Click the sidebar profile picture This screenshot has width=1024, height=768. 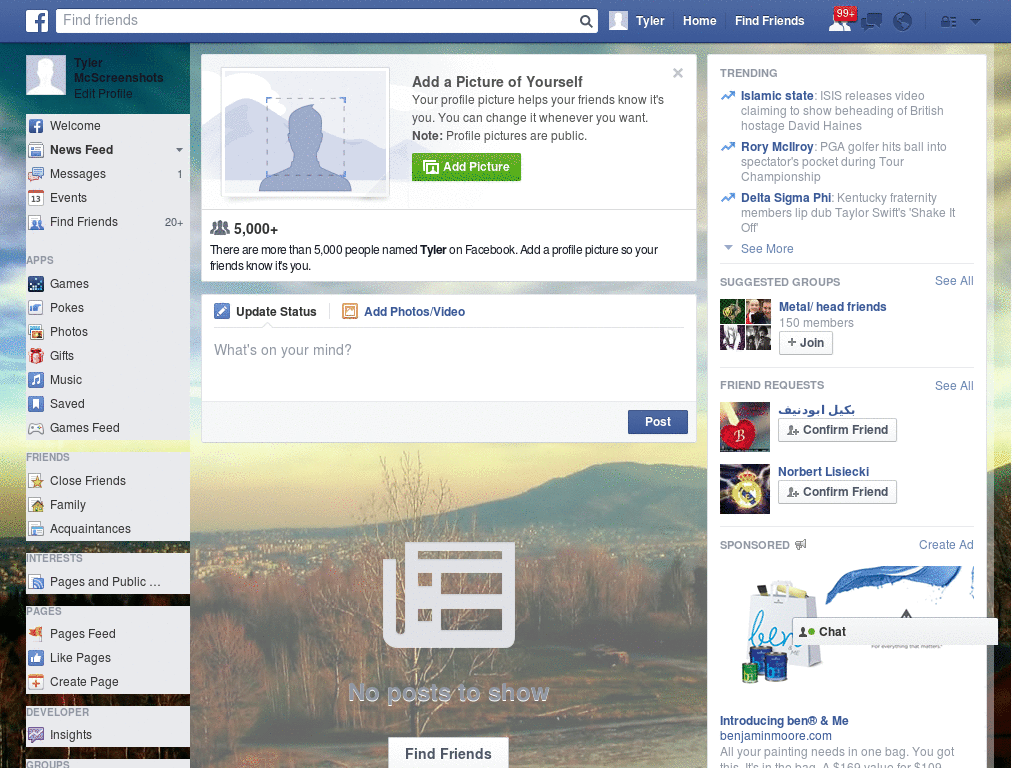(x=46, y=75)
